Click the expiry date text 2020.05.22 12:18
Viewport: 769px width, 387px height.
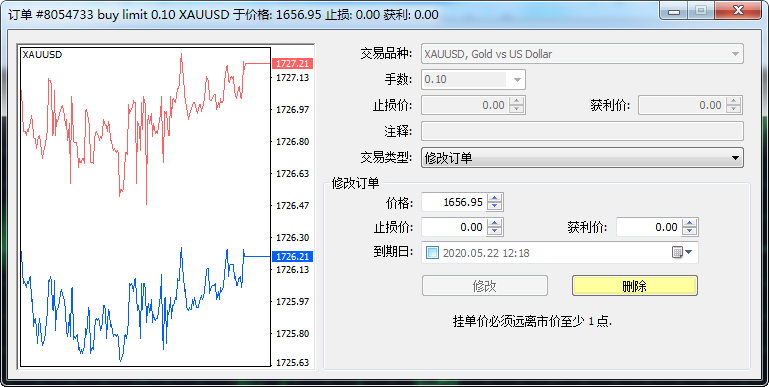[486, 253]
